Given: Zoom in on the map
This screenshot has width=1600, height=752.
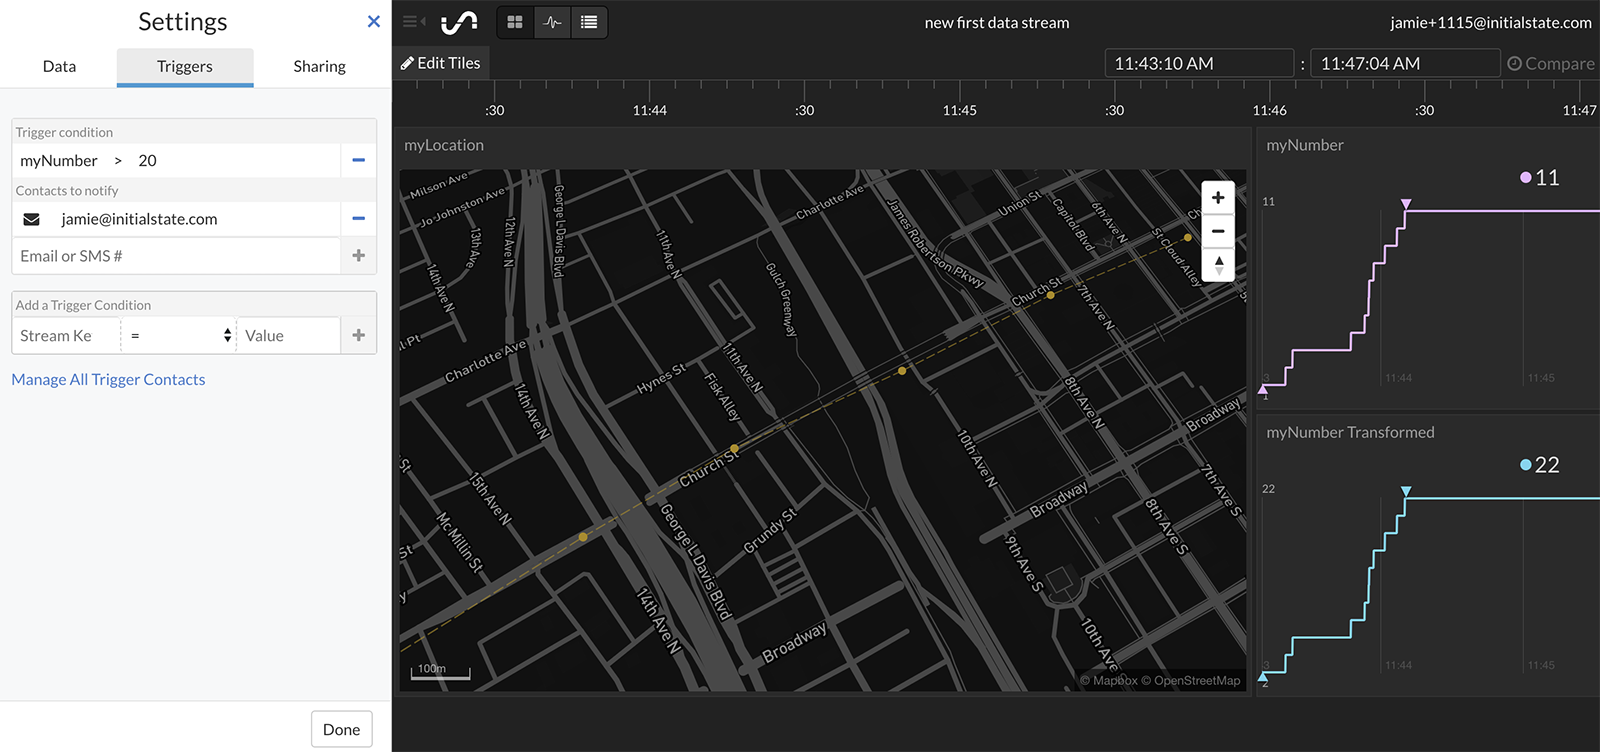Looking at the screenshot, I should [1218, 198].
